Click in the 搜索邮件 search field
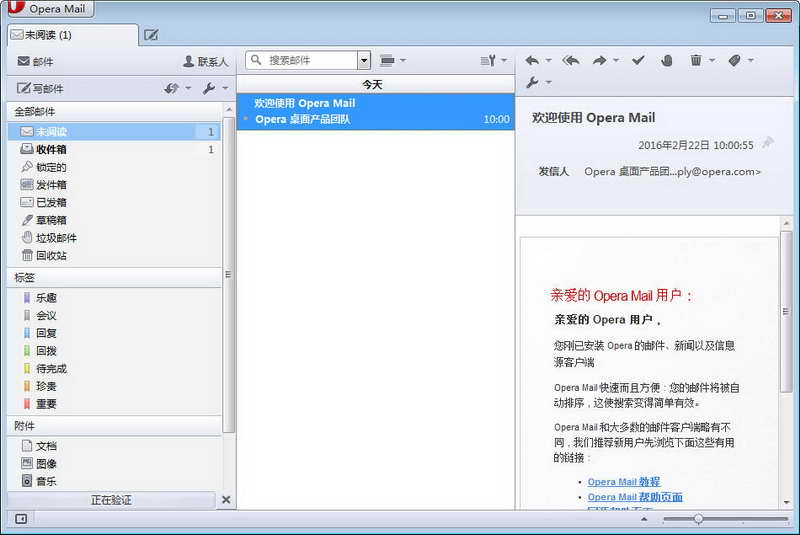 [x=301, y=60]
